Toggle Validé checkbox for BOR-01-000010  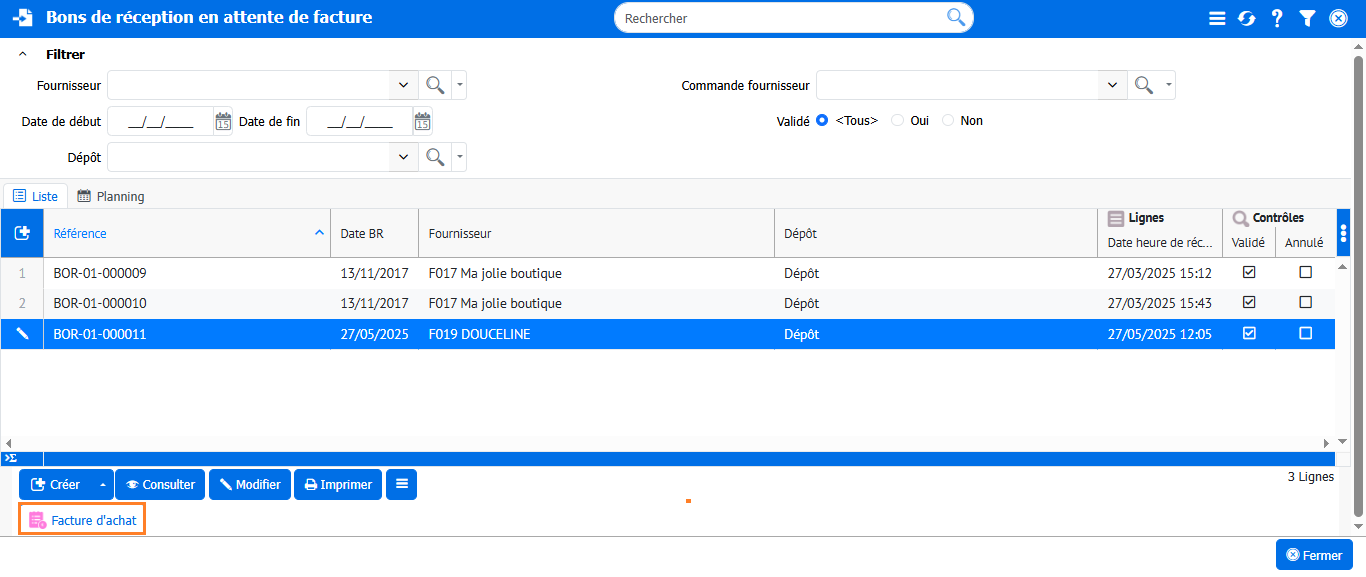pyautogui.click(x=1249, y=303)
